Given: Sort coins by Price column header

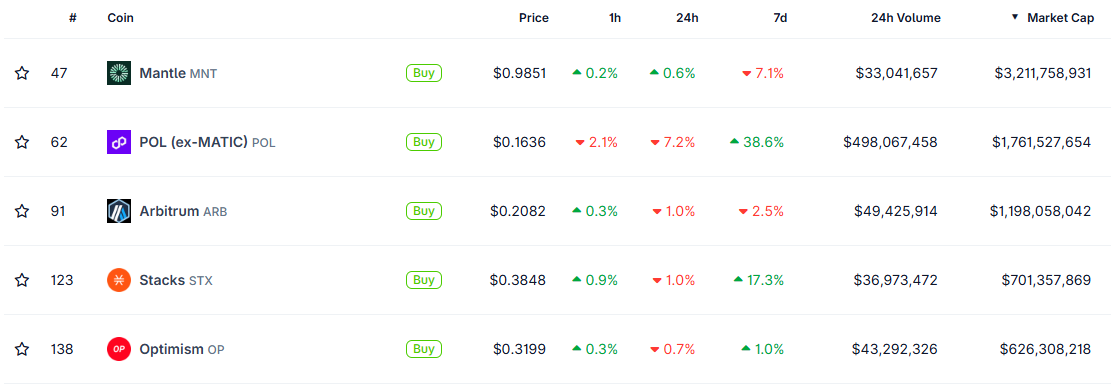Looking at the screenshot, I should pyautogui.click(x=534, y=18).
